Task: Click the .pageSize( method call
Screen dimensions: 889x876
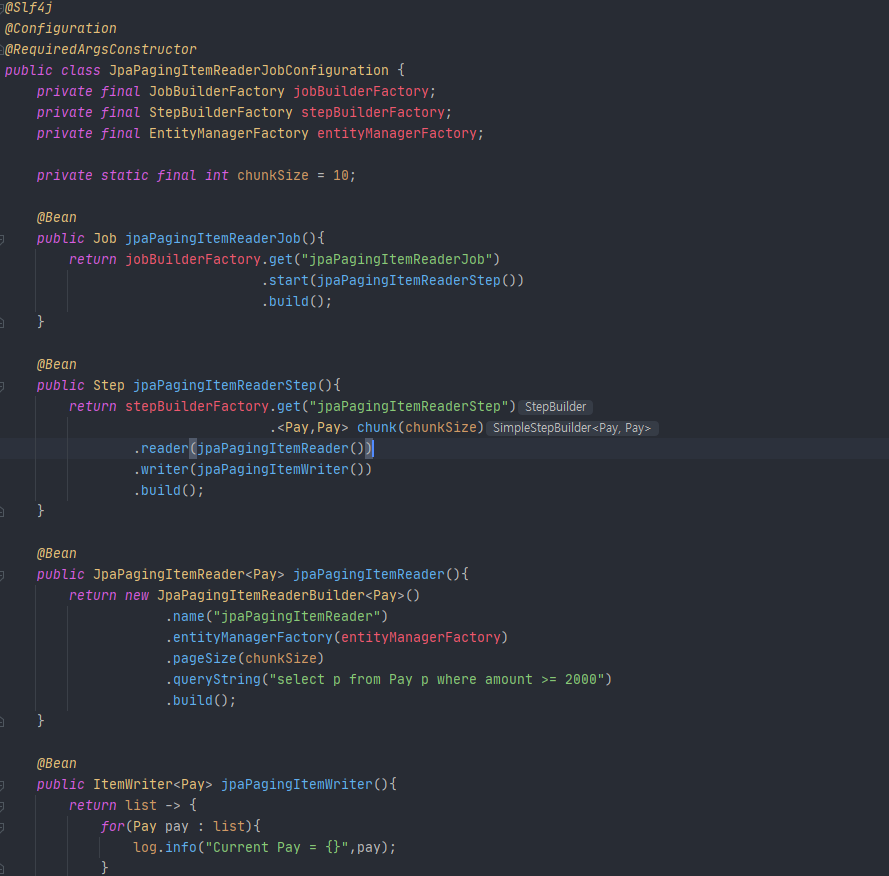Action: pos(205,658)
